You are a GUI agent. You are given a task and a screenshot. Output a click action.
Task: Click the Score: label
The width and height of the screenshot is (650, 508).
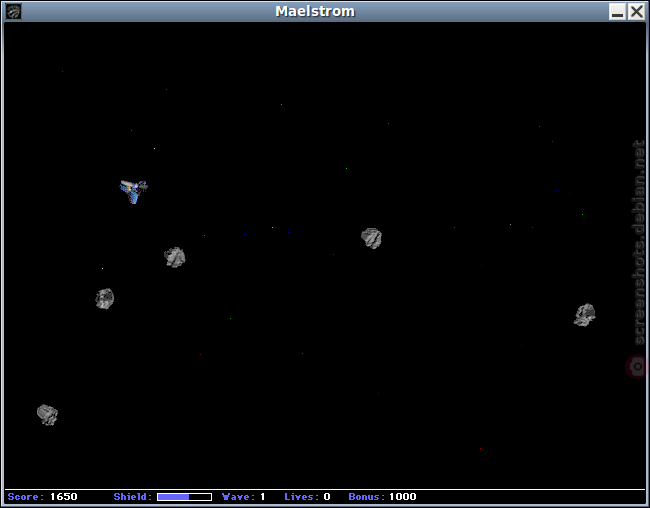click(x=26, y=497)
